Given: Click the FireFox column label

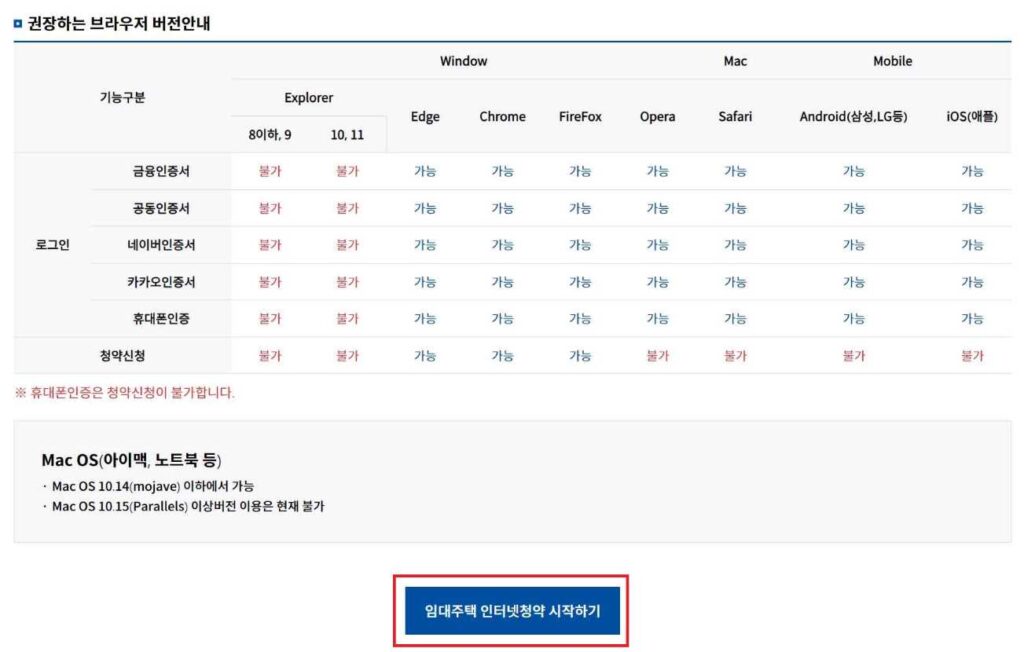Looking at the screenshot, I should tap(579, 116).
